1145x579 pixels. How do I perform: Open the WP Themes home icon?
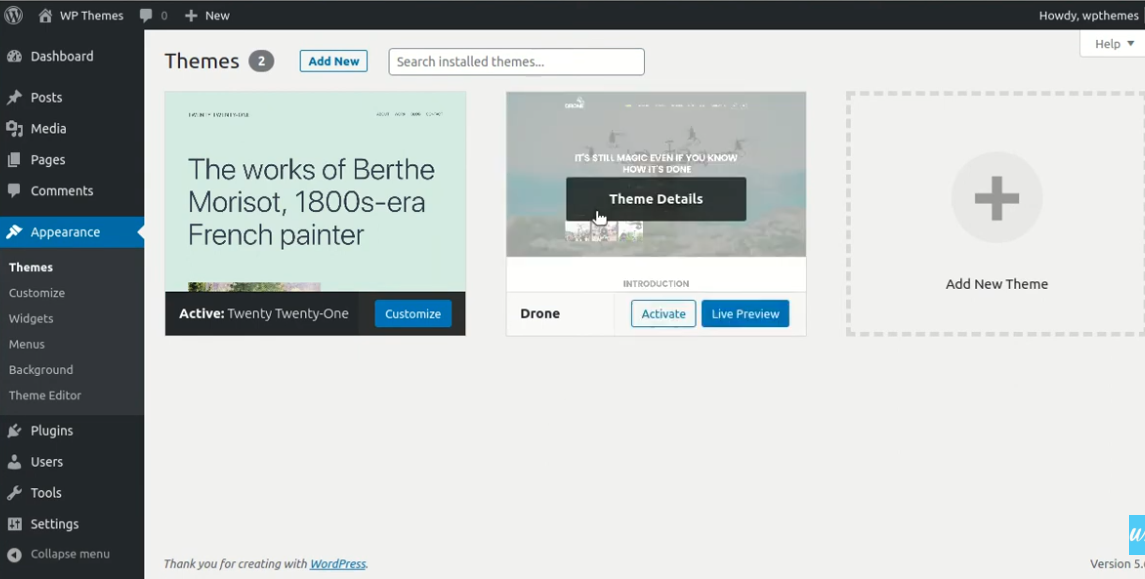coord(45,15)
